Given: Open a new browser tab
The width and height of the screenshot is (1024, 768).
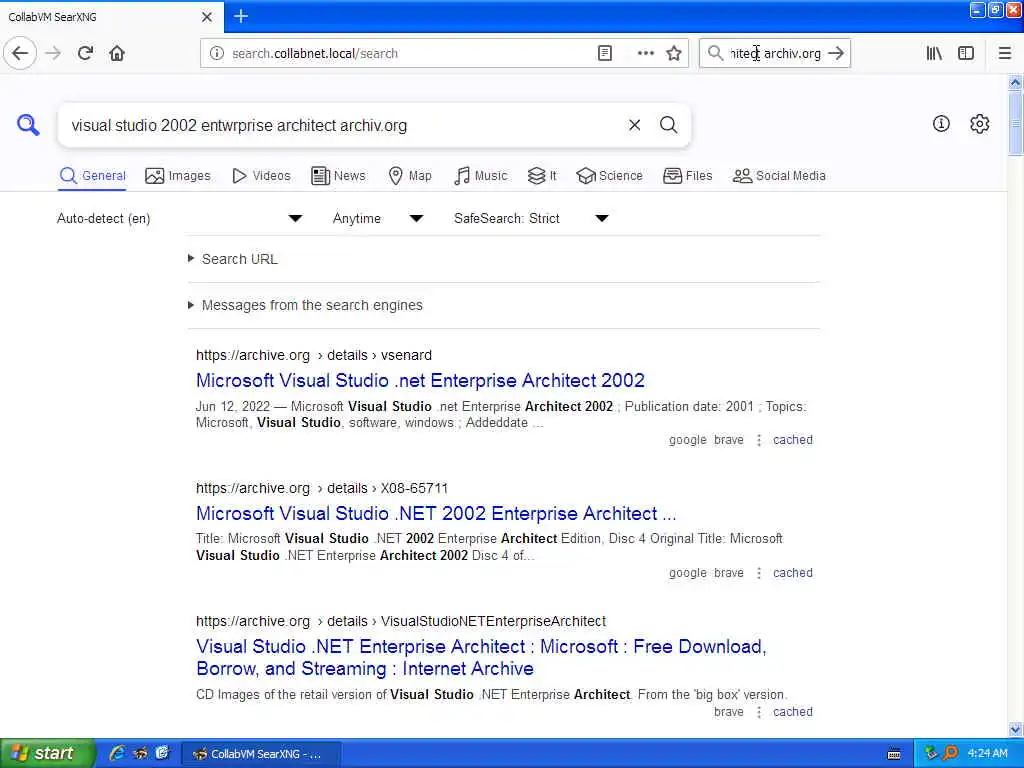Looking at the screenshot, I should coord(241,16).
